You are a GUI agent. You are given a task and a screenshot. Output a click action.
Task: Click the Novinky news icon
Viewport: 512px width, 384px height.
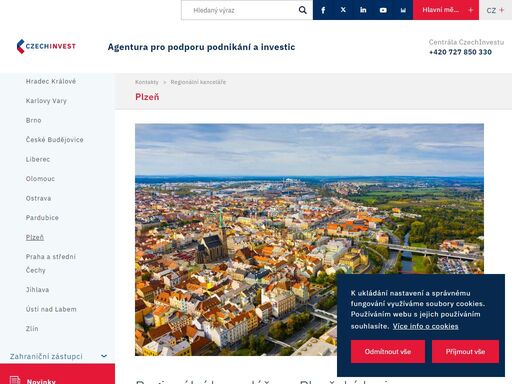pos(15,380)
